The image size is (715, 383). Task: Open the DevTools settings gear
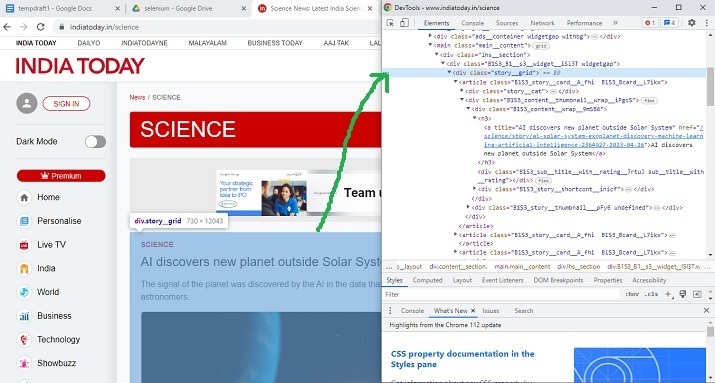point(692,23)
